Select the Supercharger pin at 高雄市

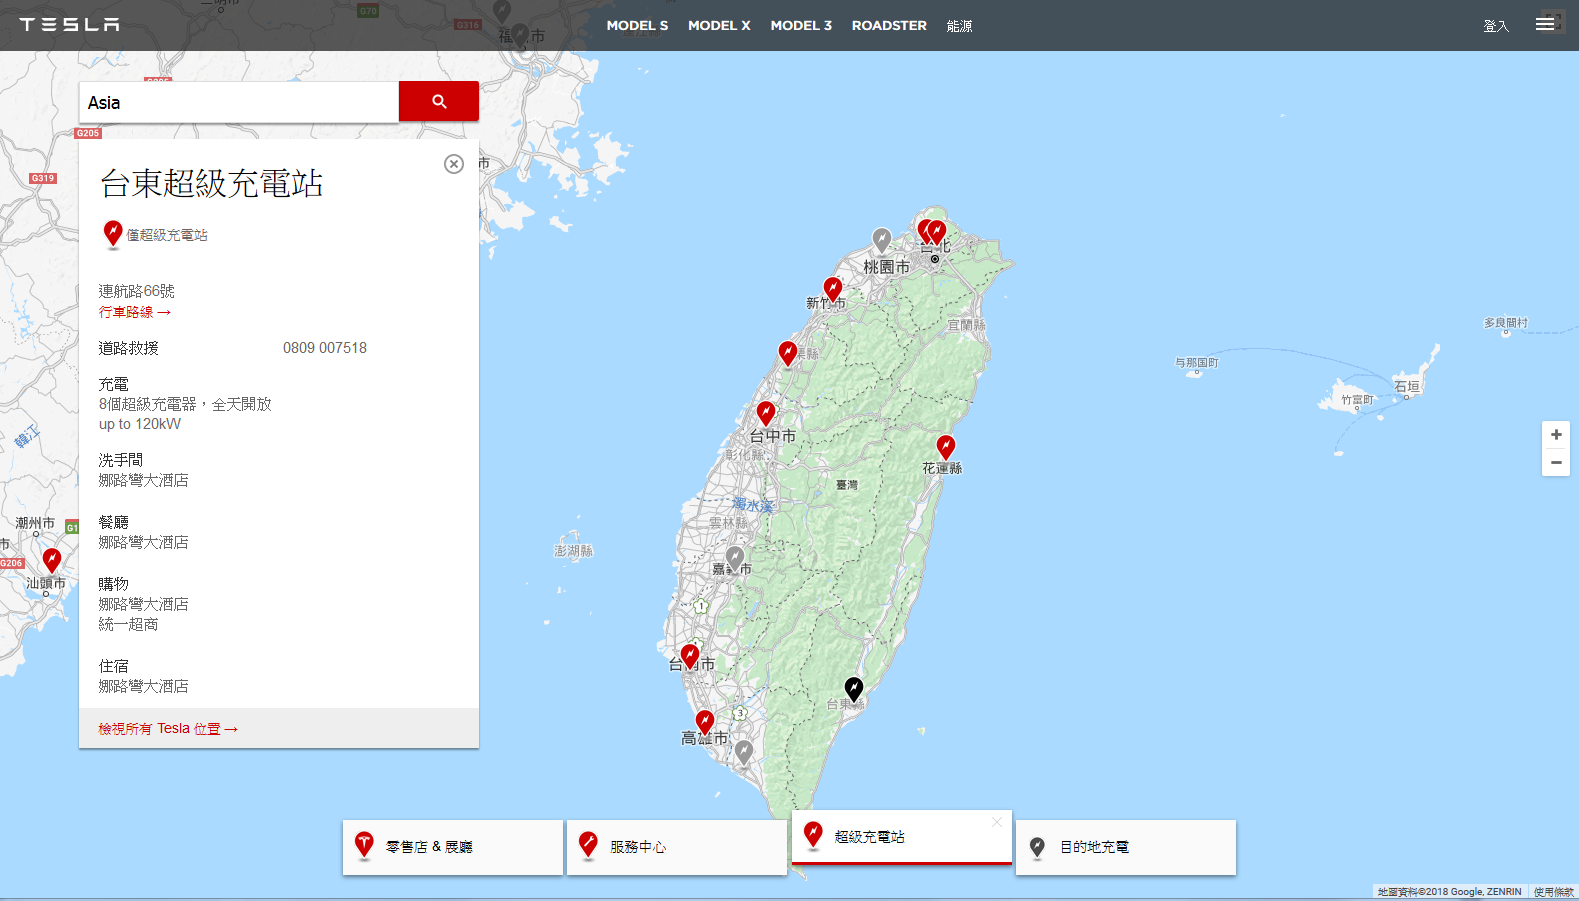point(705,722)
